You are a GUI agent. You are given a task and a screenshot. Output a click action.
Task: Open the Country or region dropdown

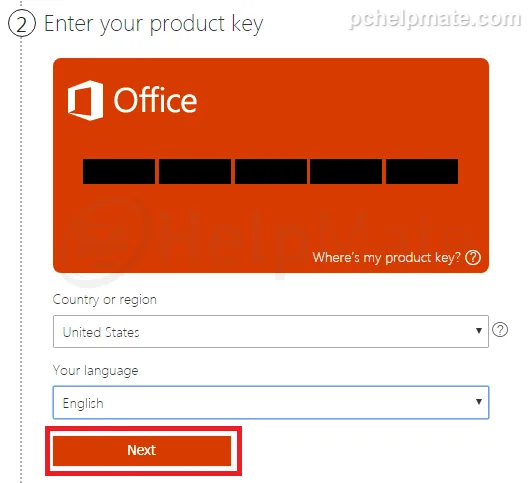[271, 331]
